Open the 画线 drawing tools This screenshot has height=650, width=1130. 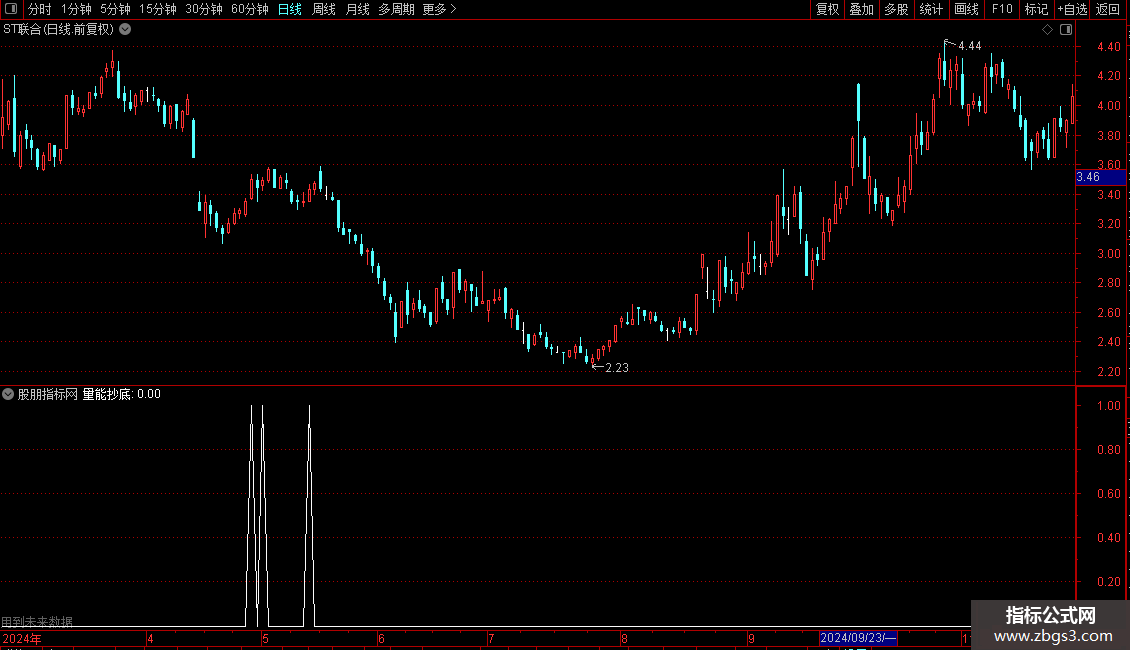966,9
